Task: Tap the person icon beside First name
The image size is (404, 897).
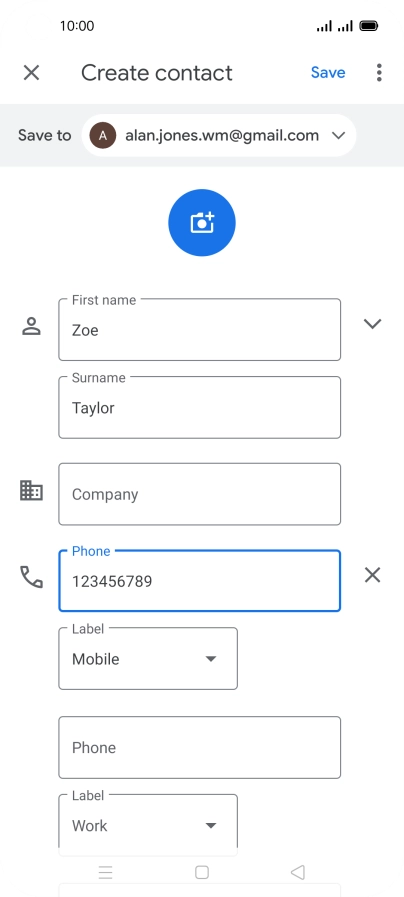Action: tap(31, 326)
